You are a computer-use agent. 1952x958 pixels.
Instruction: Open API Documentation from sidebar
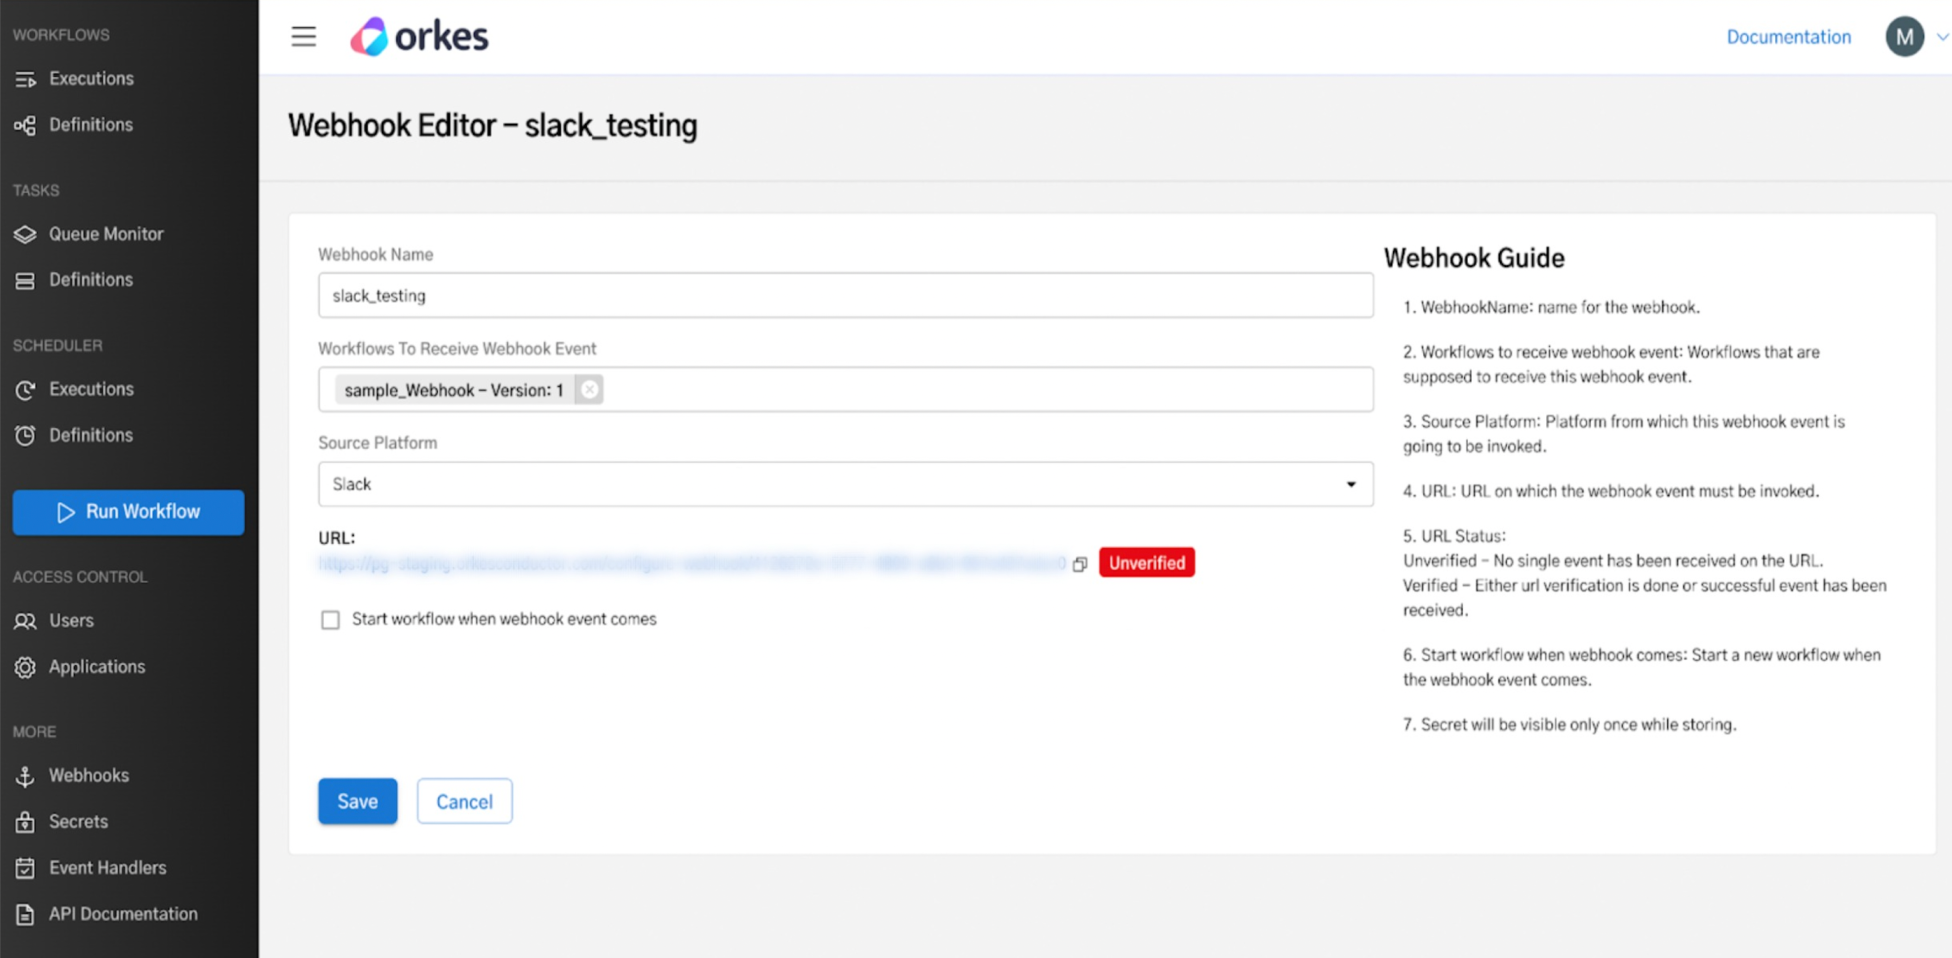pyautogui.click(x=123, y=913)
